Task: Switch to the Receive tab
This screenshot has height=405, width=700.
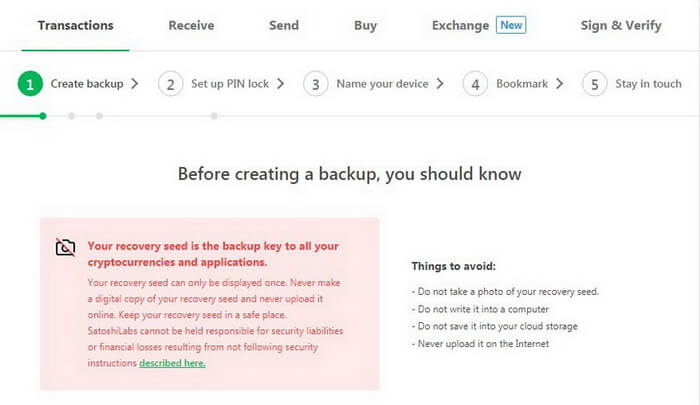Action: pyautogui.click(x=191, y=25)
